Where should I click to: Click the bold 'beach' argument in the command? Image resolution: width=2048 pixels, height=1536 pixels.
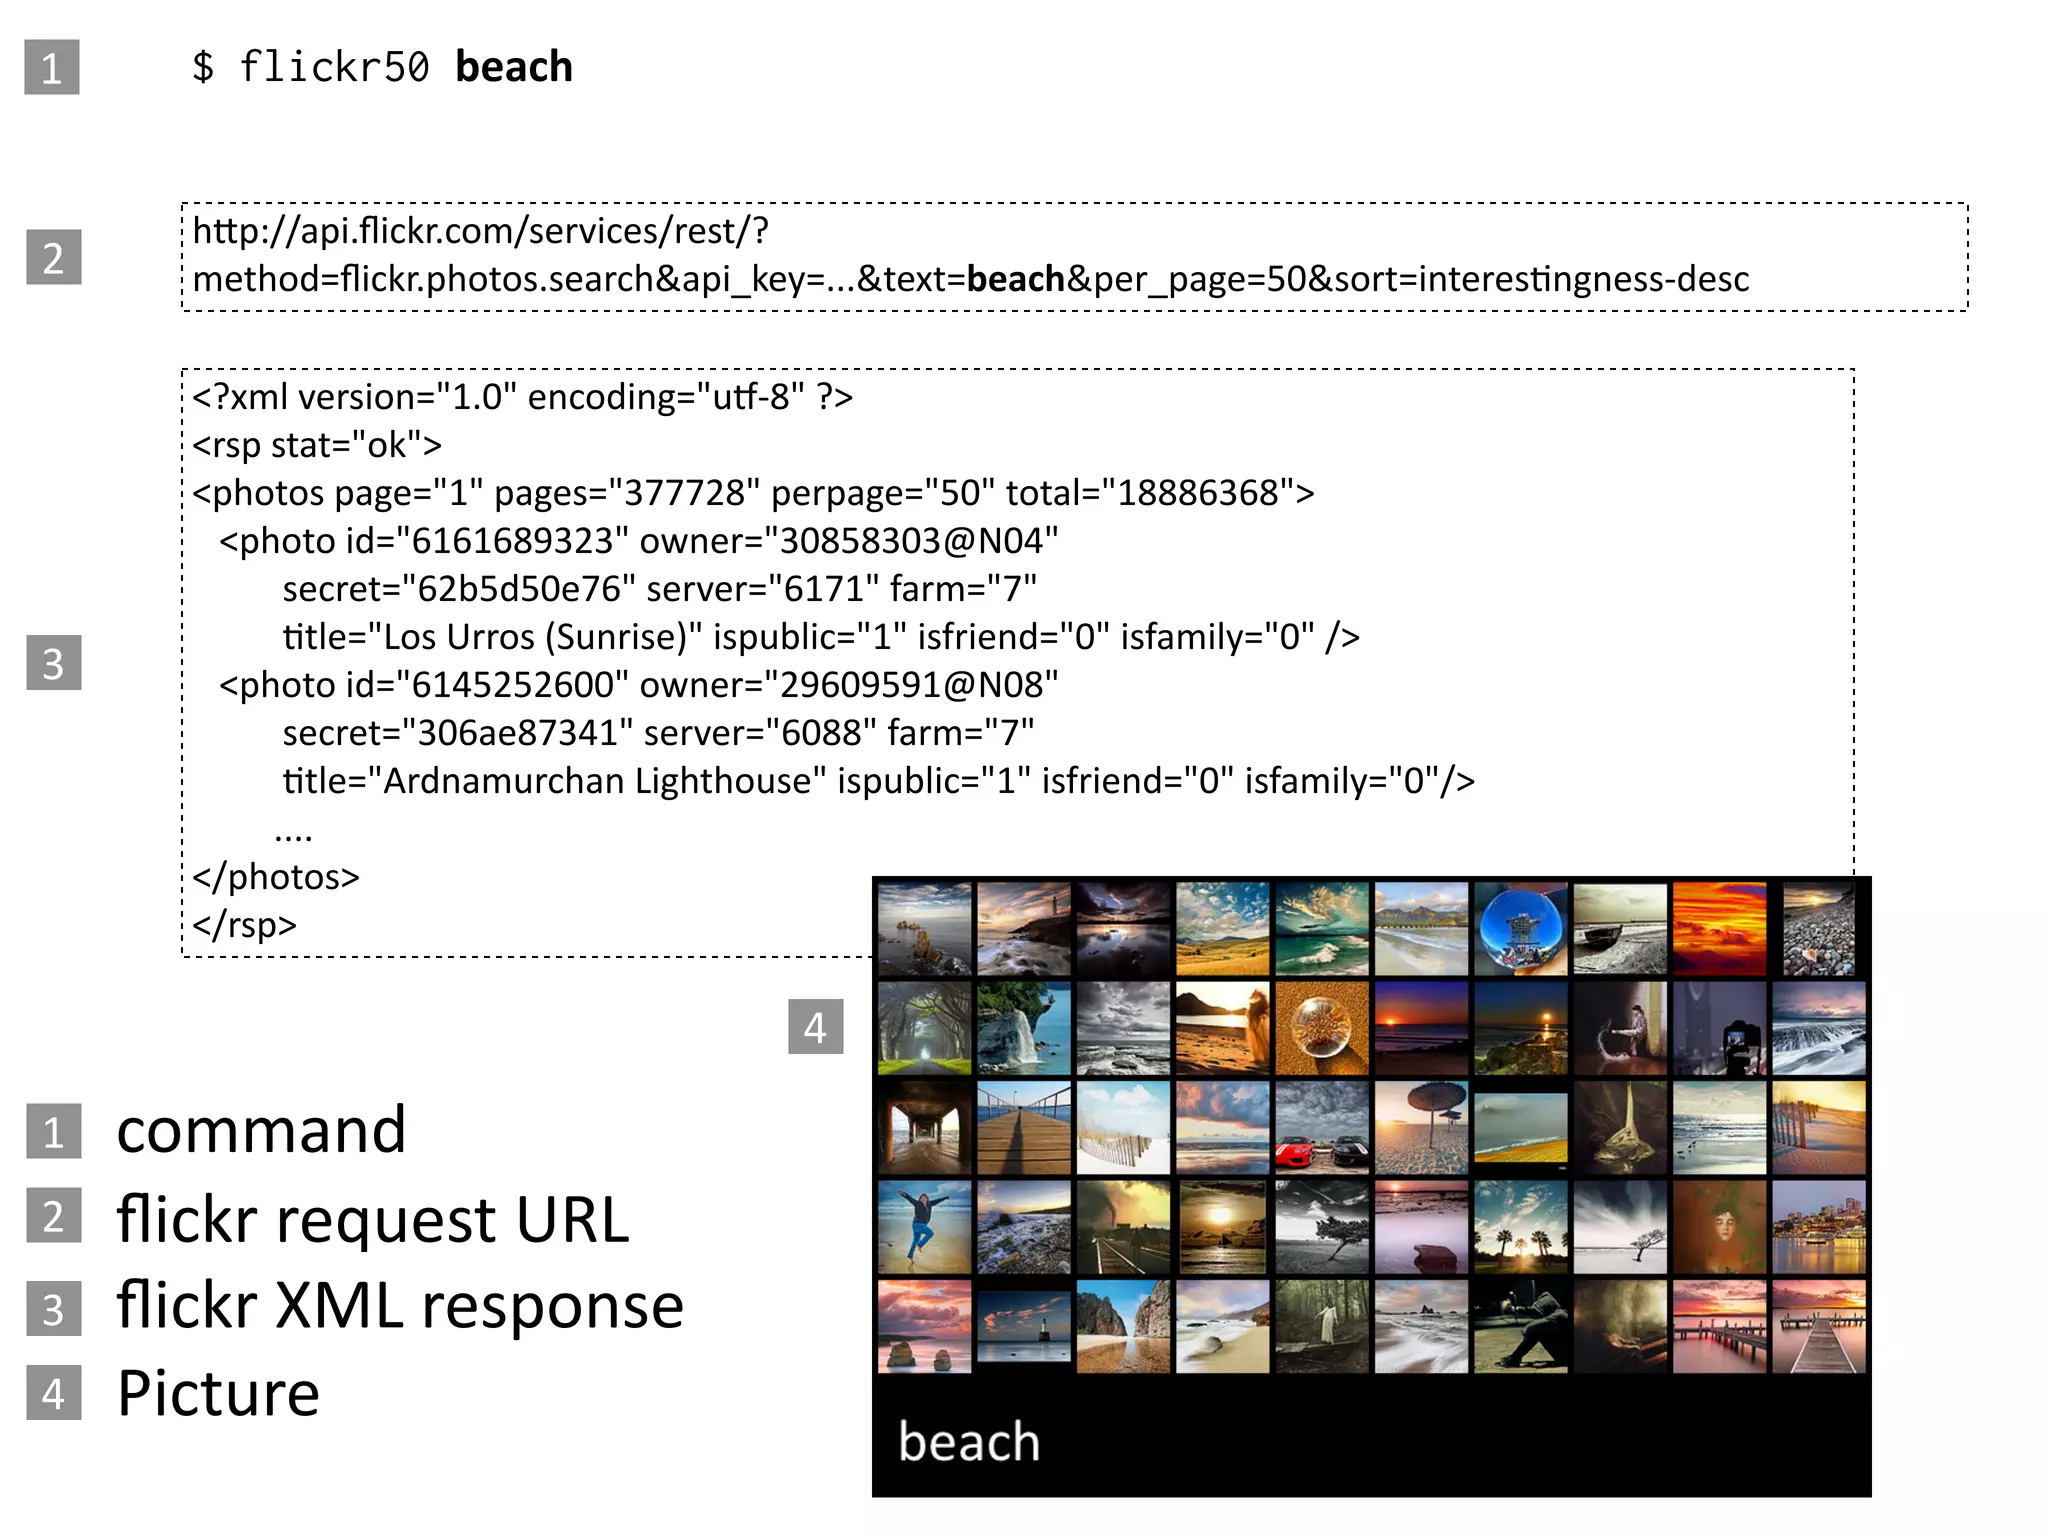coord(513,67)
